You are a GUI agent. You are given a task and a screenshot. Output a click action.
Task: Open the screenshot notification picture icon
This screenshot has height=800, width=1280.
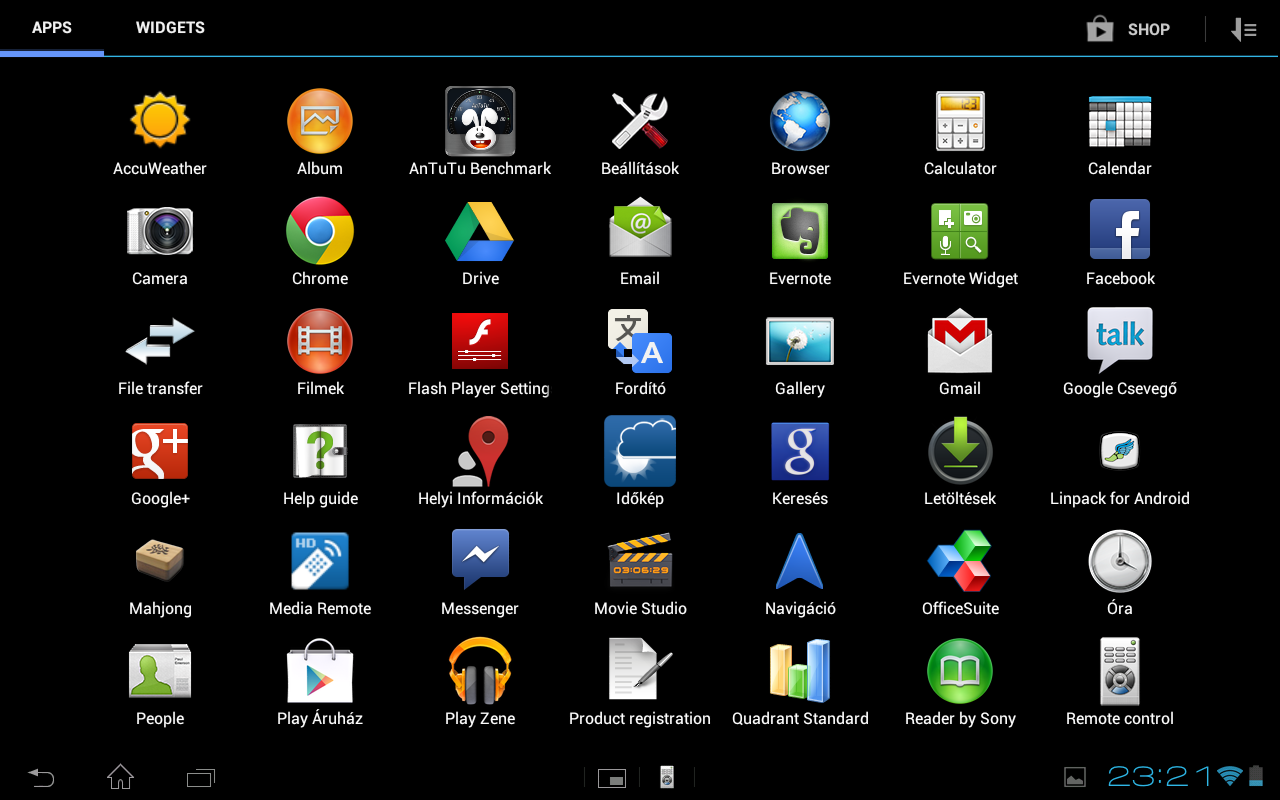[x=1075, y=777]
